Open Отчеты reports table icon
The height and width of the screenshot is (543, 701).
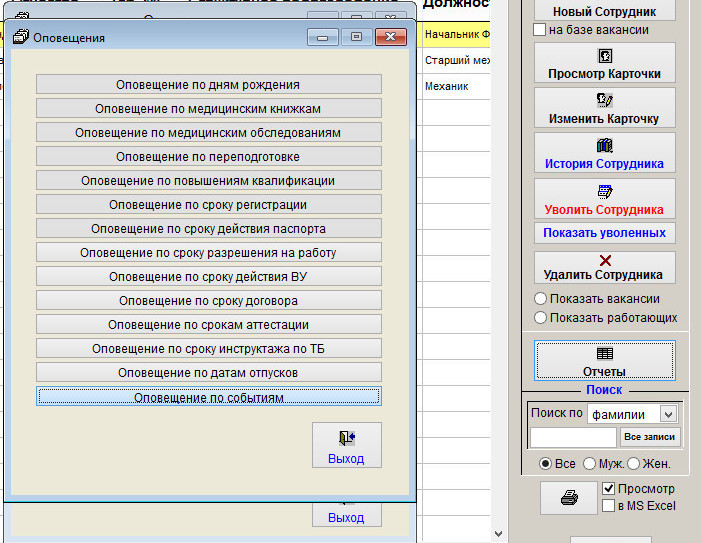pos(604,353)
